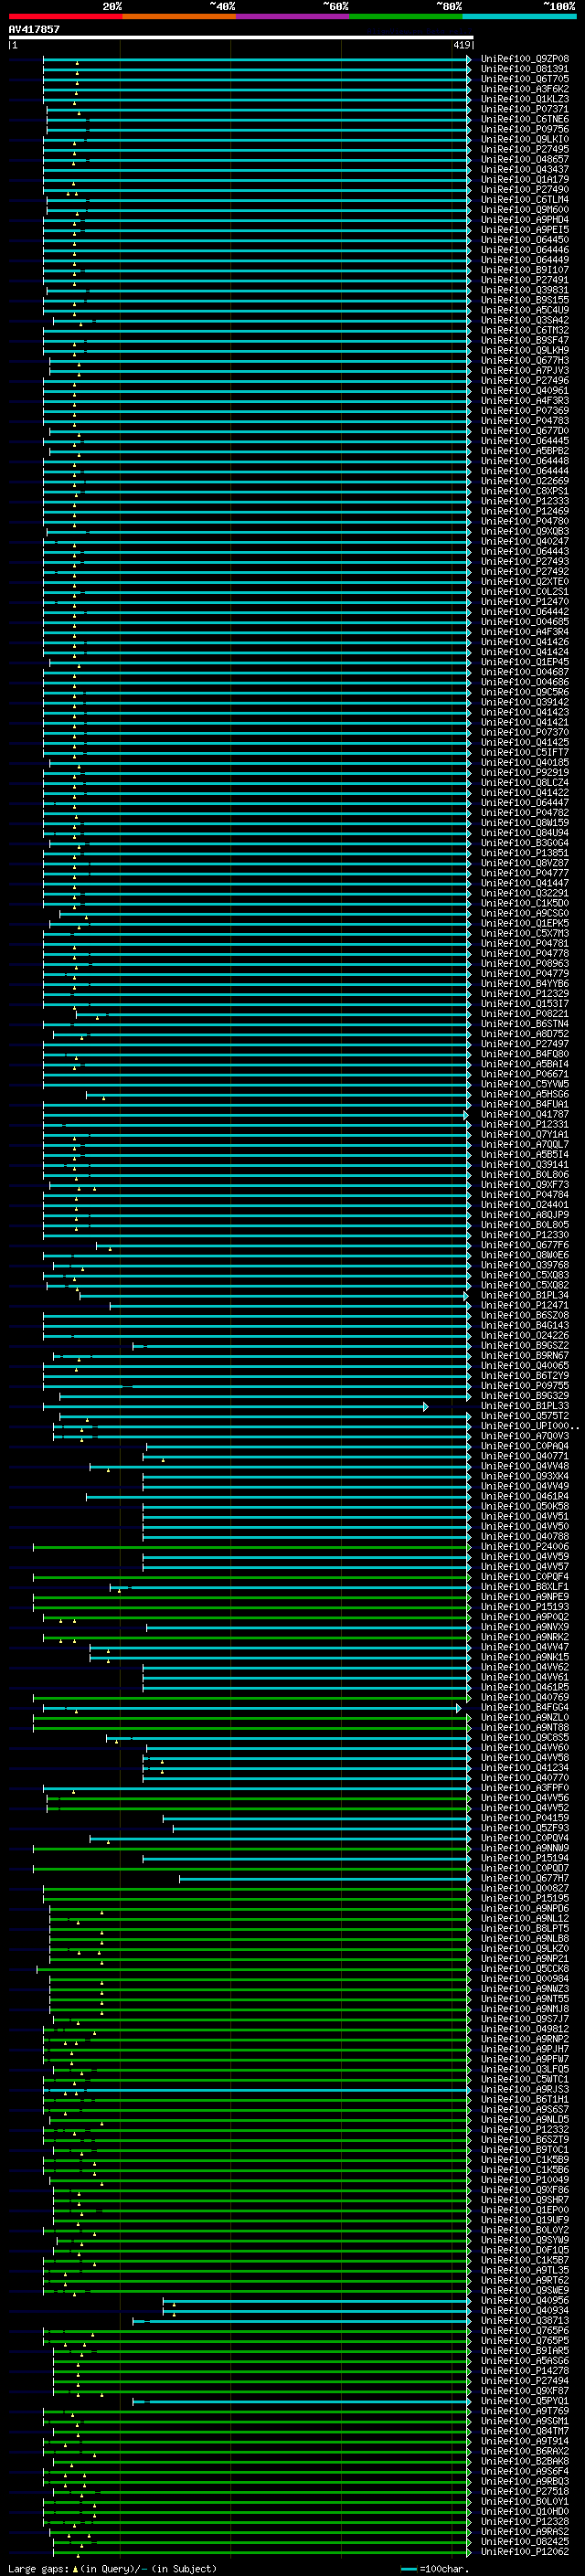The image size is (585, 2576).
Task: Select the label UniRef100_Q41787
Action: pos(524,1114)
